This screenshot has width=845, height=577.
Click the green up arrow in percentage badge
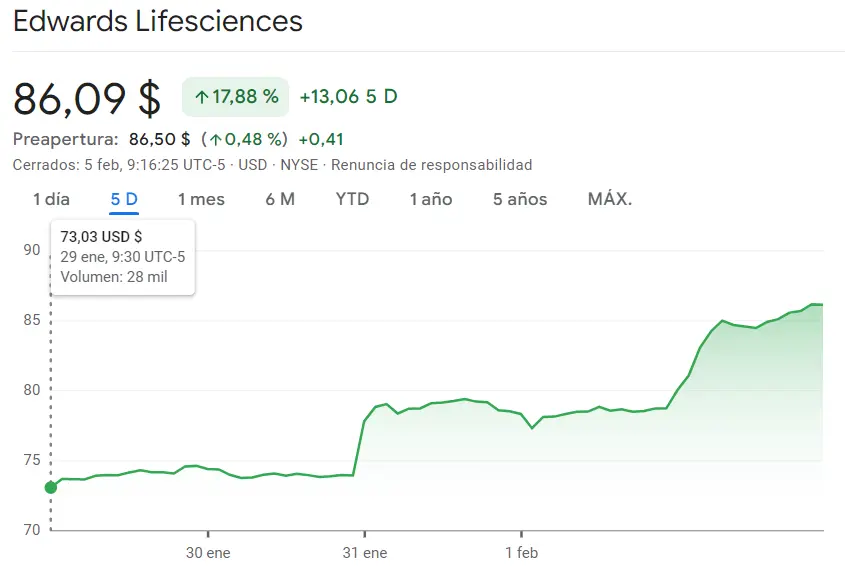point(201,97)
